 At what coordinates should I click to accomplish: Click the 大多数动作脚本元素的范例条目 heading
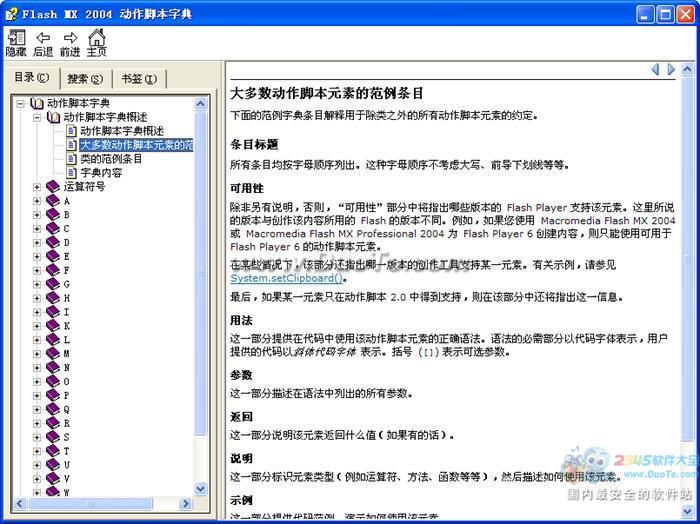pyautogui.click(x=327, y=93)
